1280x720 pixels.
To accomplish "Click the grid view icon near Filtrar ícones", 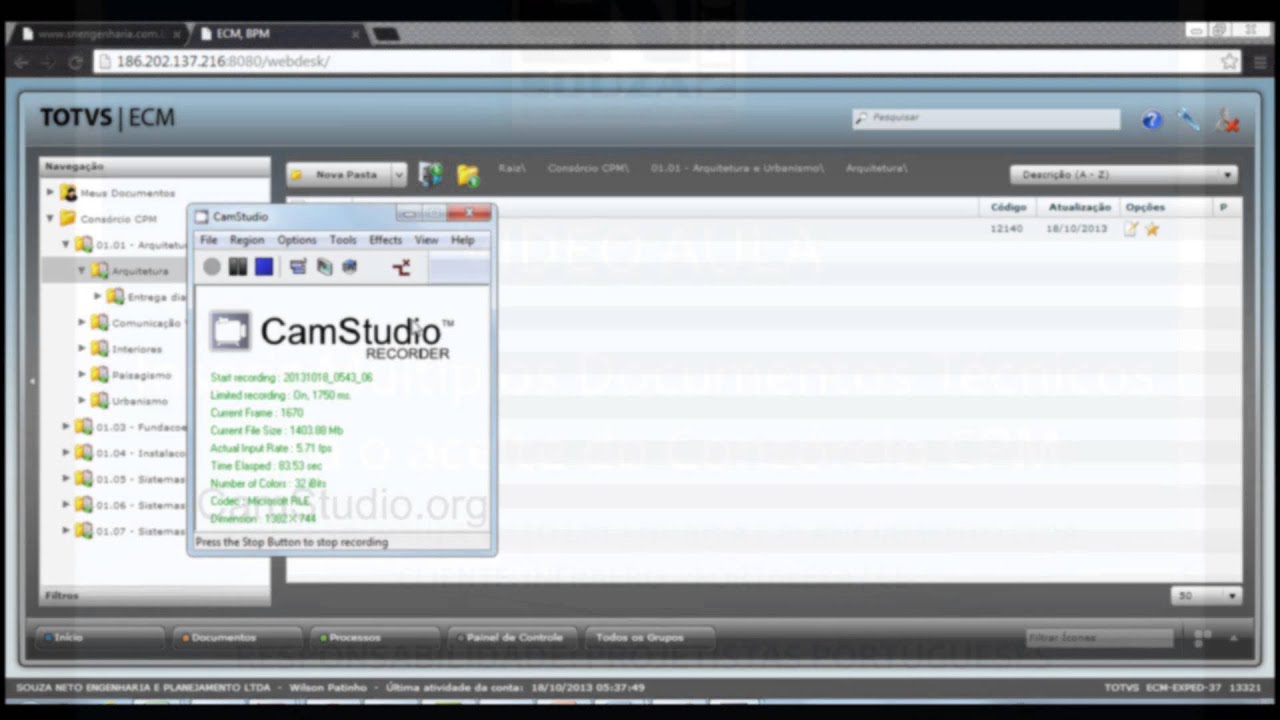I will (1203, 637).
